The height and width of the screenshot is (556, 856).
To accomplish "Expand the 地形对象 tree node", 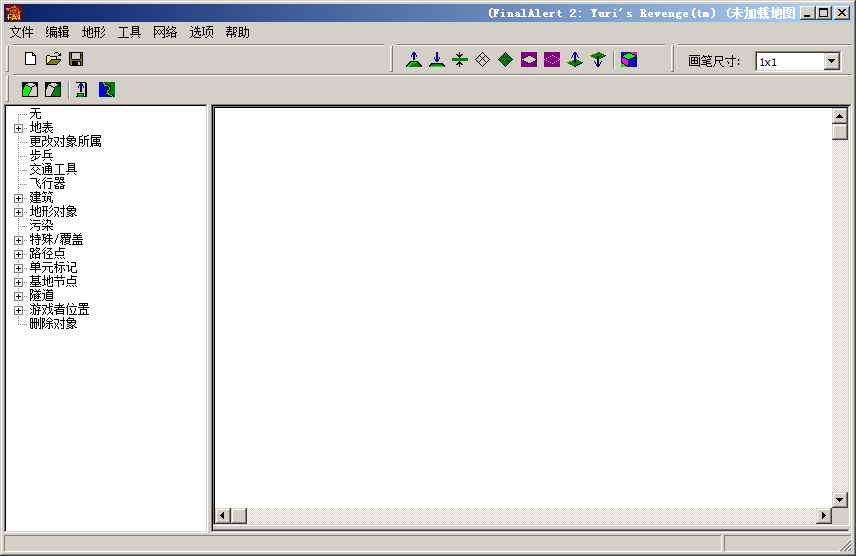I will pos(19,212).
